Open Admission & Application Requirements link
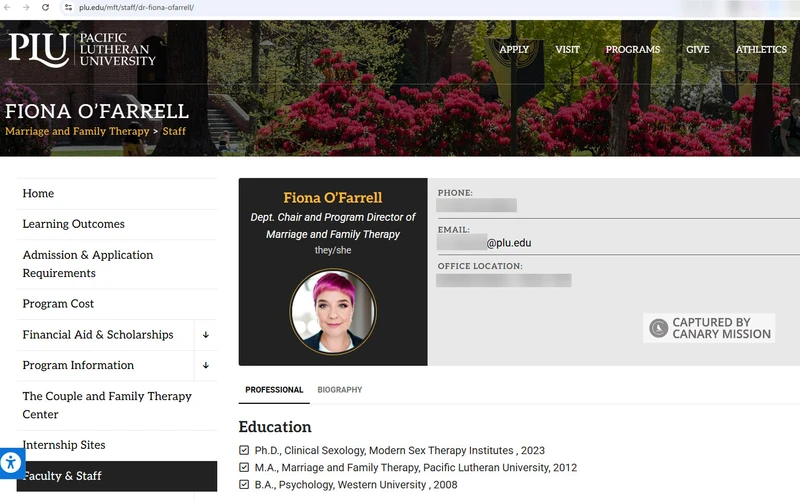 coord(88,264)
